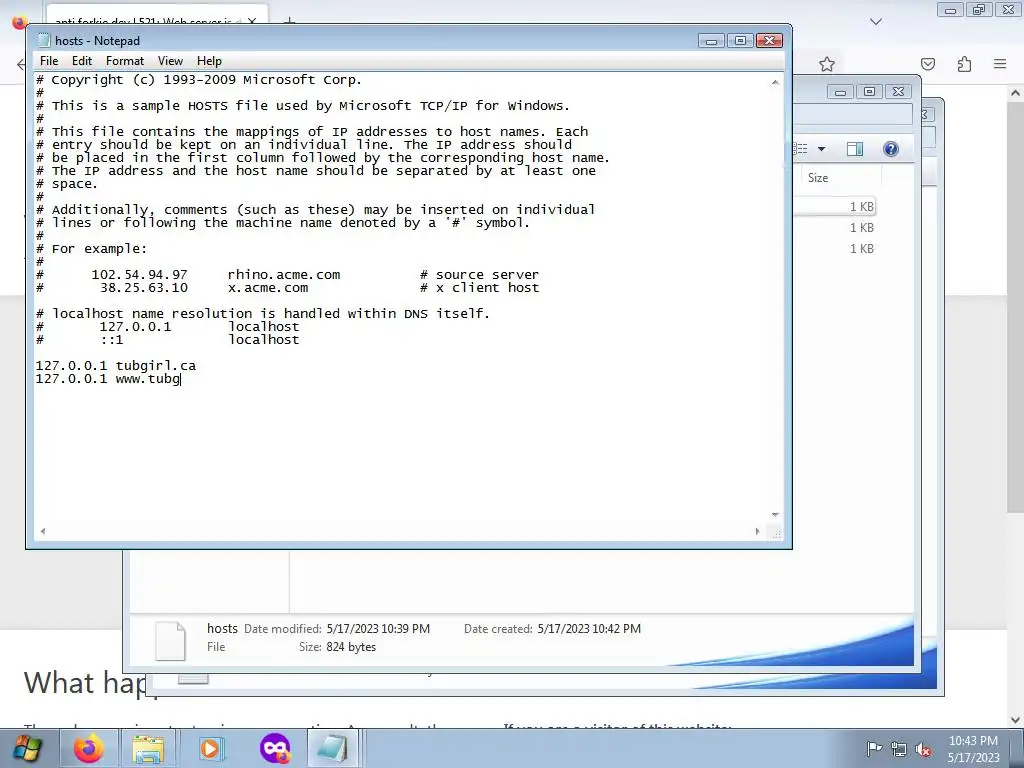Click the Firefox page scrollbar down arrow
The image size is (1024, 768).
tap(1016, 720)
